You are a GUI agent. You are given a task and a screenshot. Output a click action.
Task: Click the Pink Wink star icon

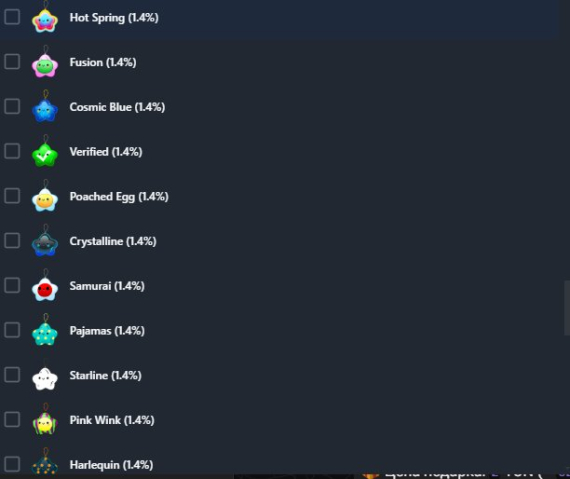tap(45, 423)
